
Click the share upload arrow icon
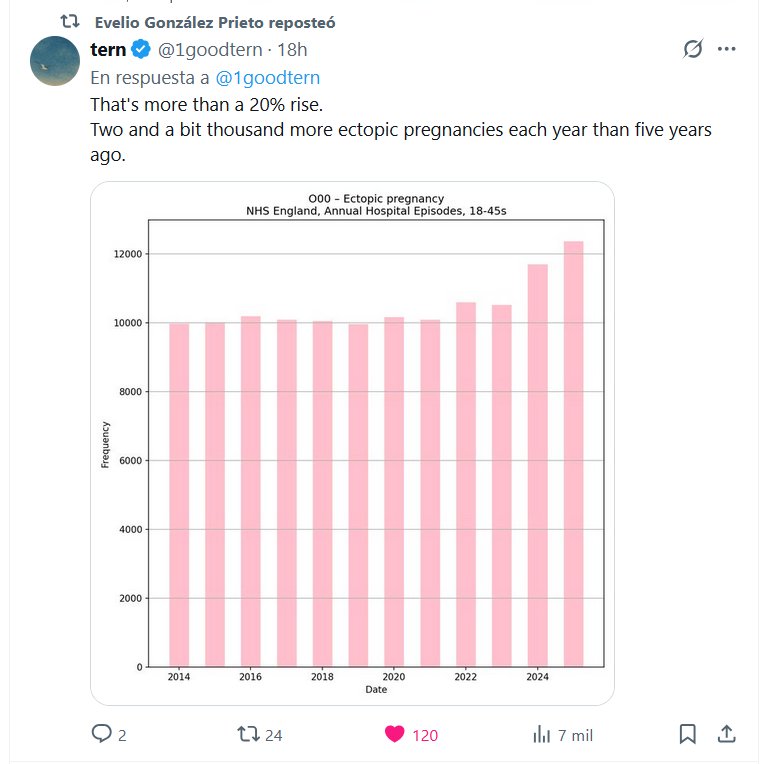(727, 734)
